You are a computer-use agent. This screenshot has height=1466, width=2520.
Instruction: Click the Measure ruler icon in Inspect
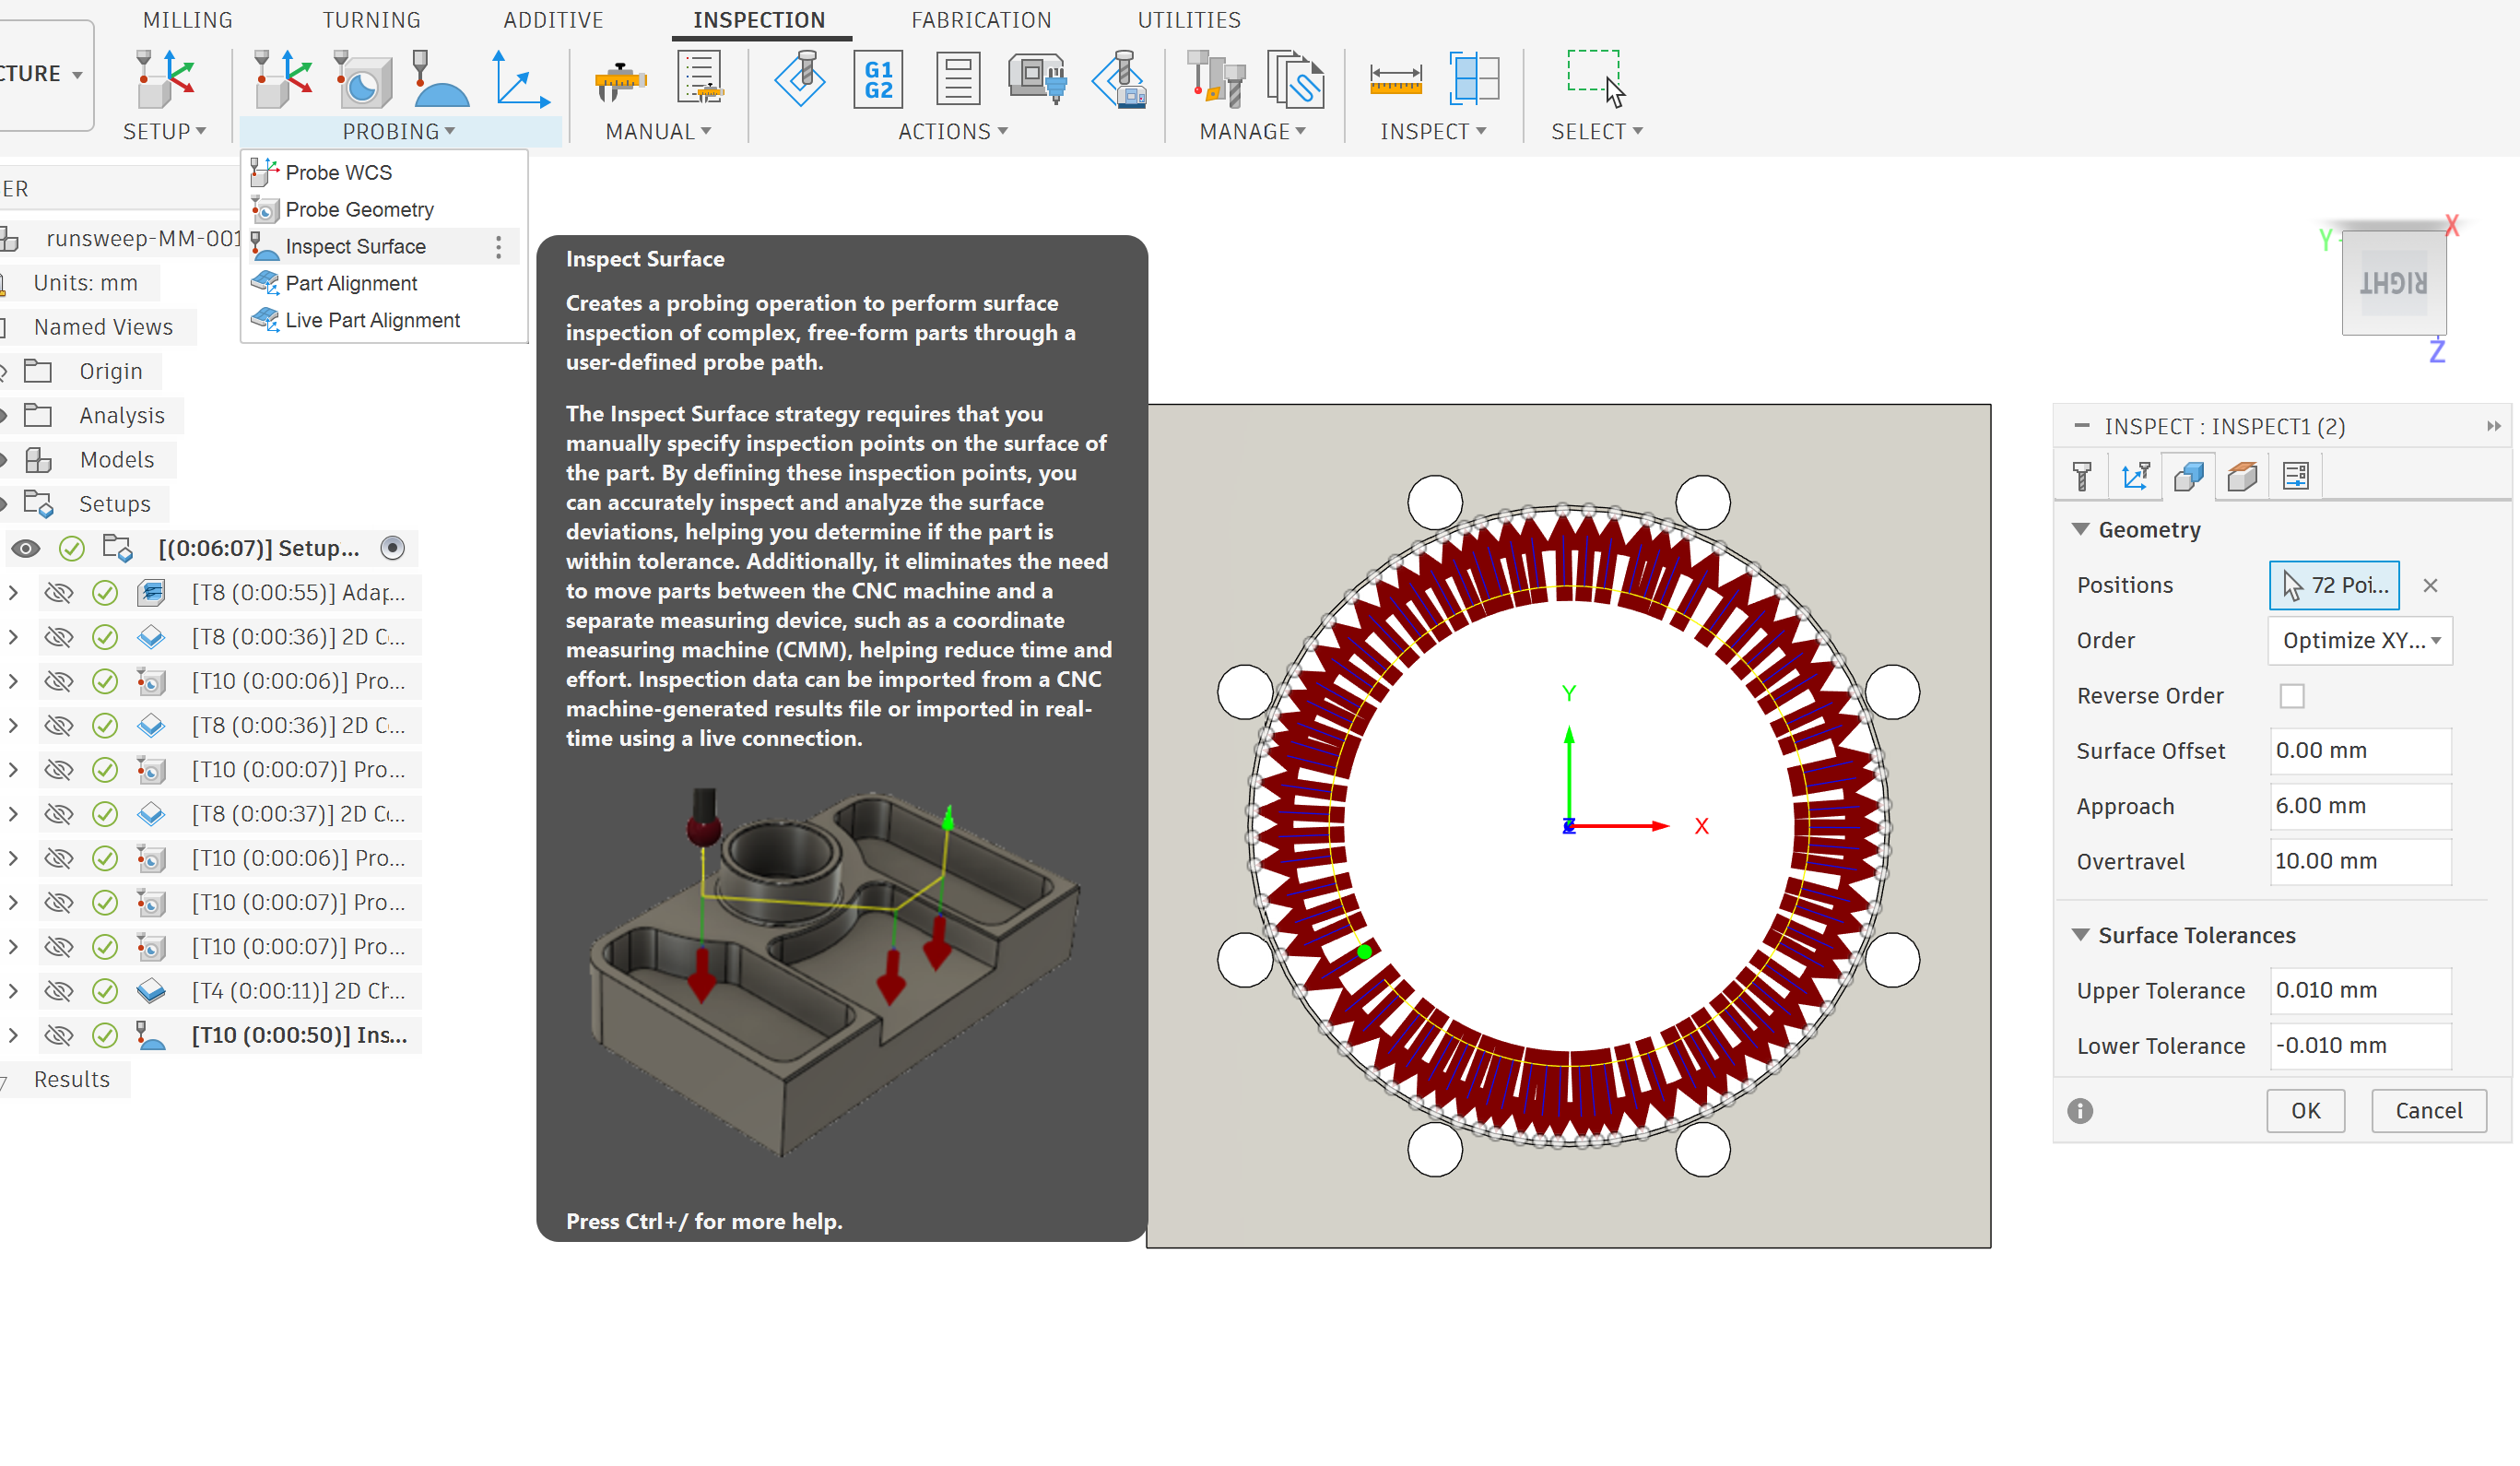pyautogui.click(x=1396, y=79)
